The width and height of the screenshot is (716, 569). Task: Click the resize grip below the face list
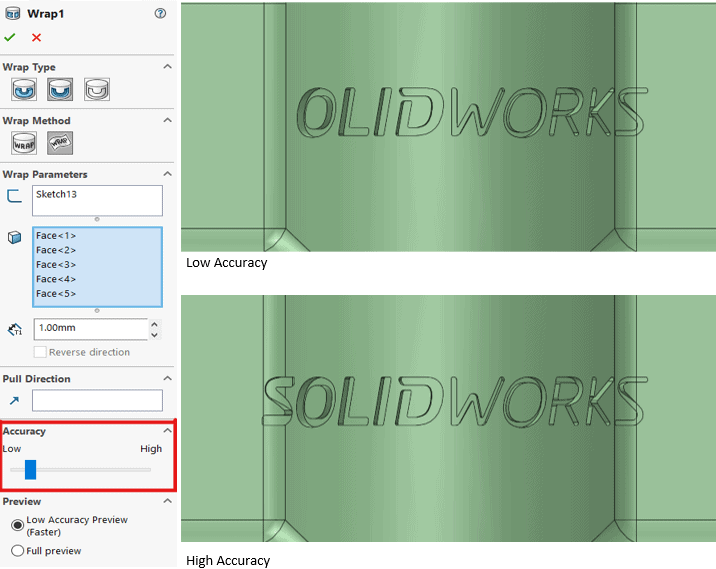(x=97, y=311)
